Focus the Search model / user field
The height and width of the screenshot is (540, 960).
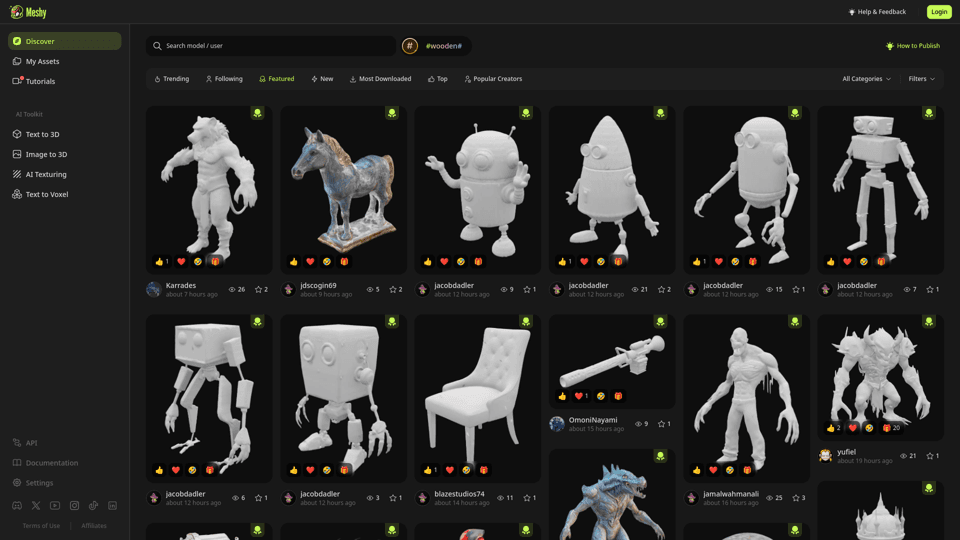[x=271, y=46]
